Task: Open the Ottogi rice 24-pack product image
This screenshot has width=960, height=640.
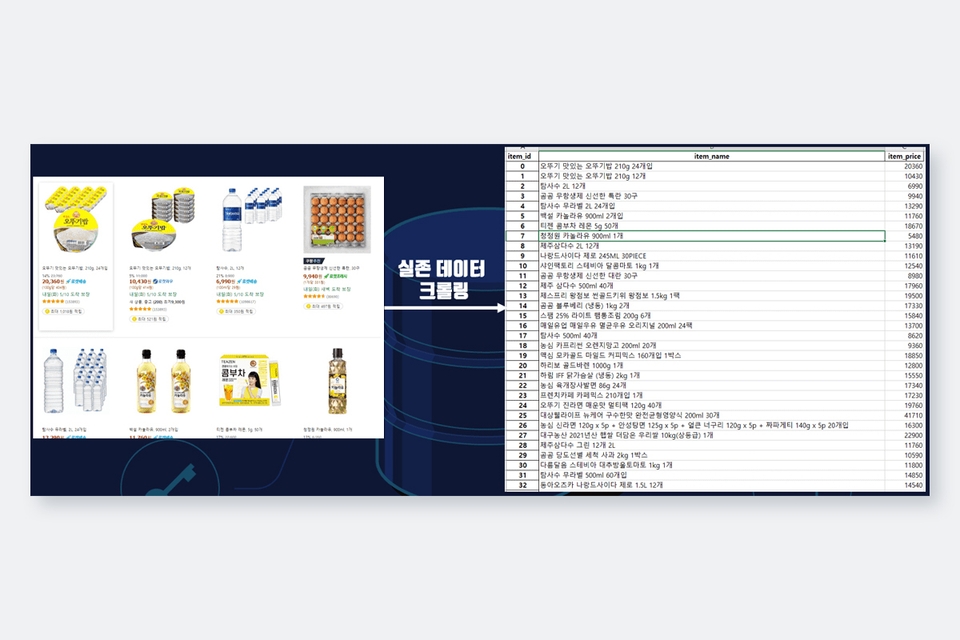Action: click(x=75, y=219)
